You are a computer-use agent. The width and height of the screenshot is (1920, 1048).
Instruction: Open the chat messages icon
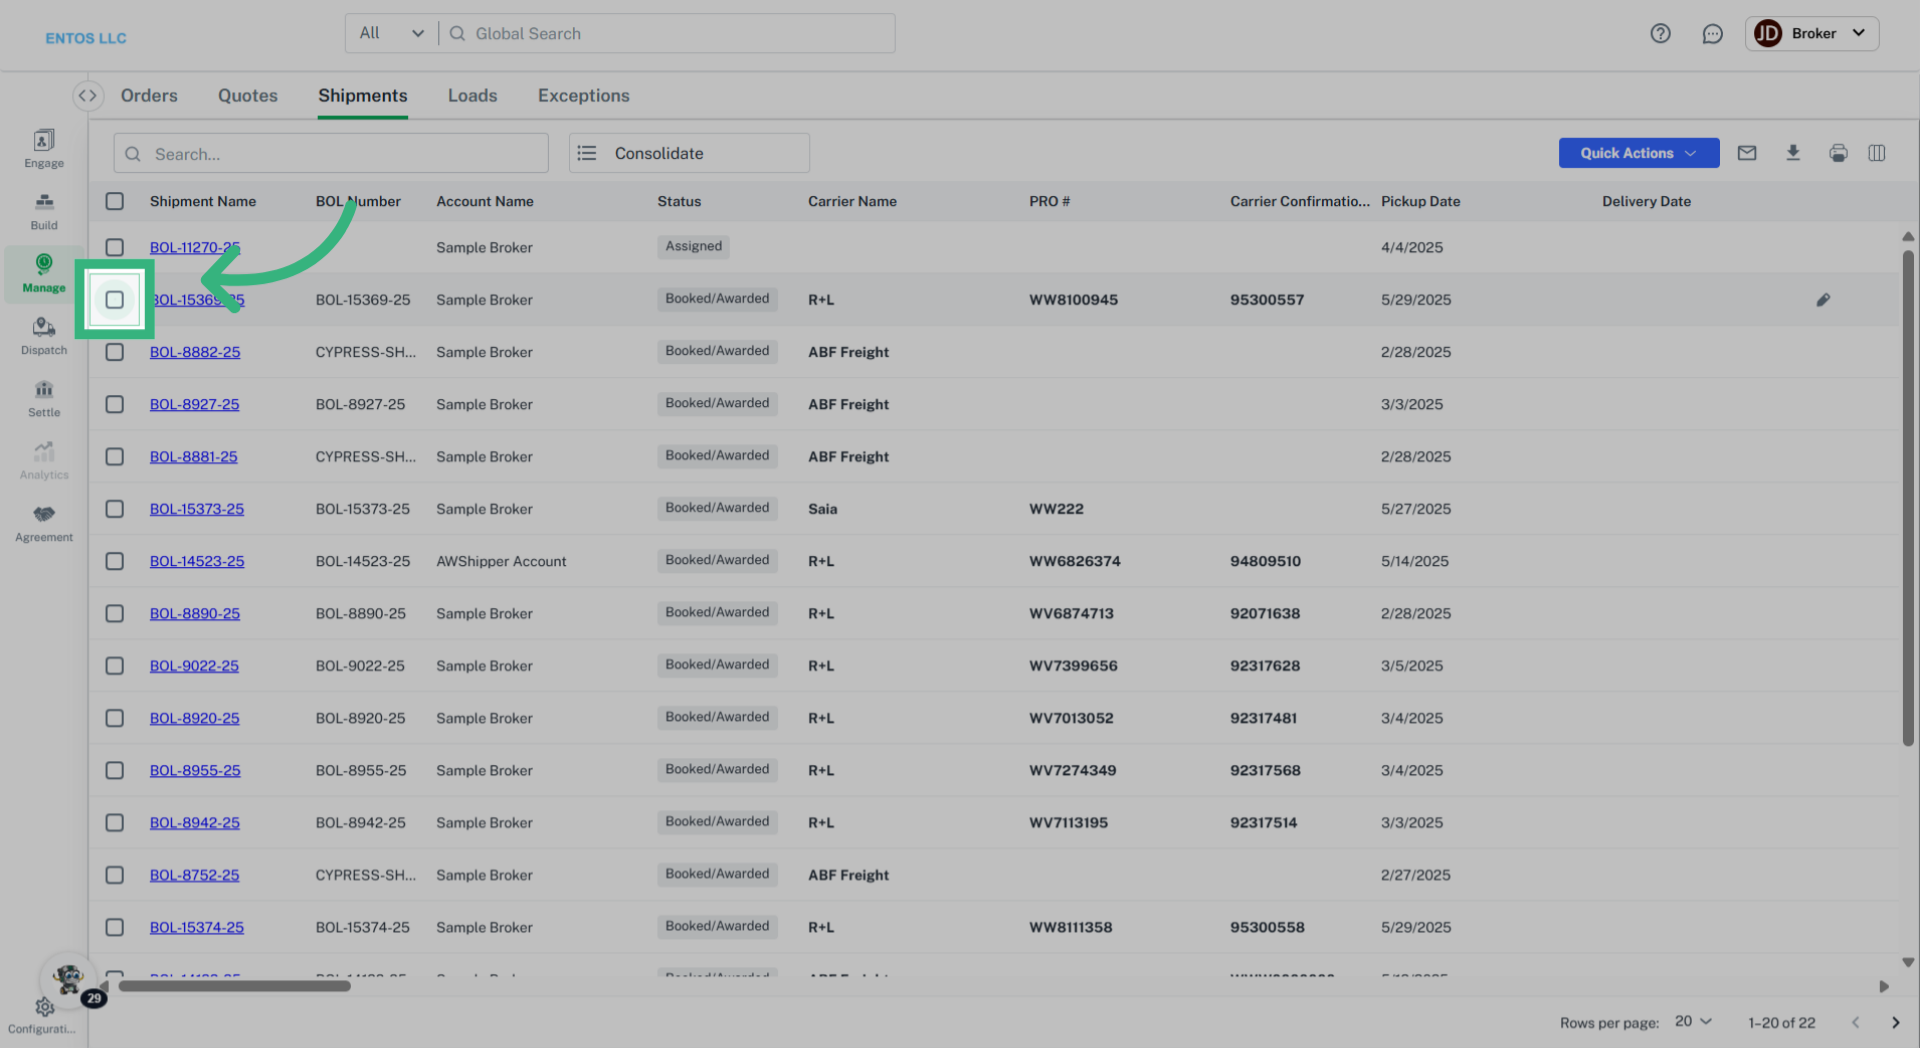(1712, 34)
